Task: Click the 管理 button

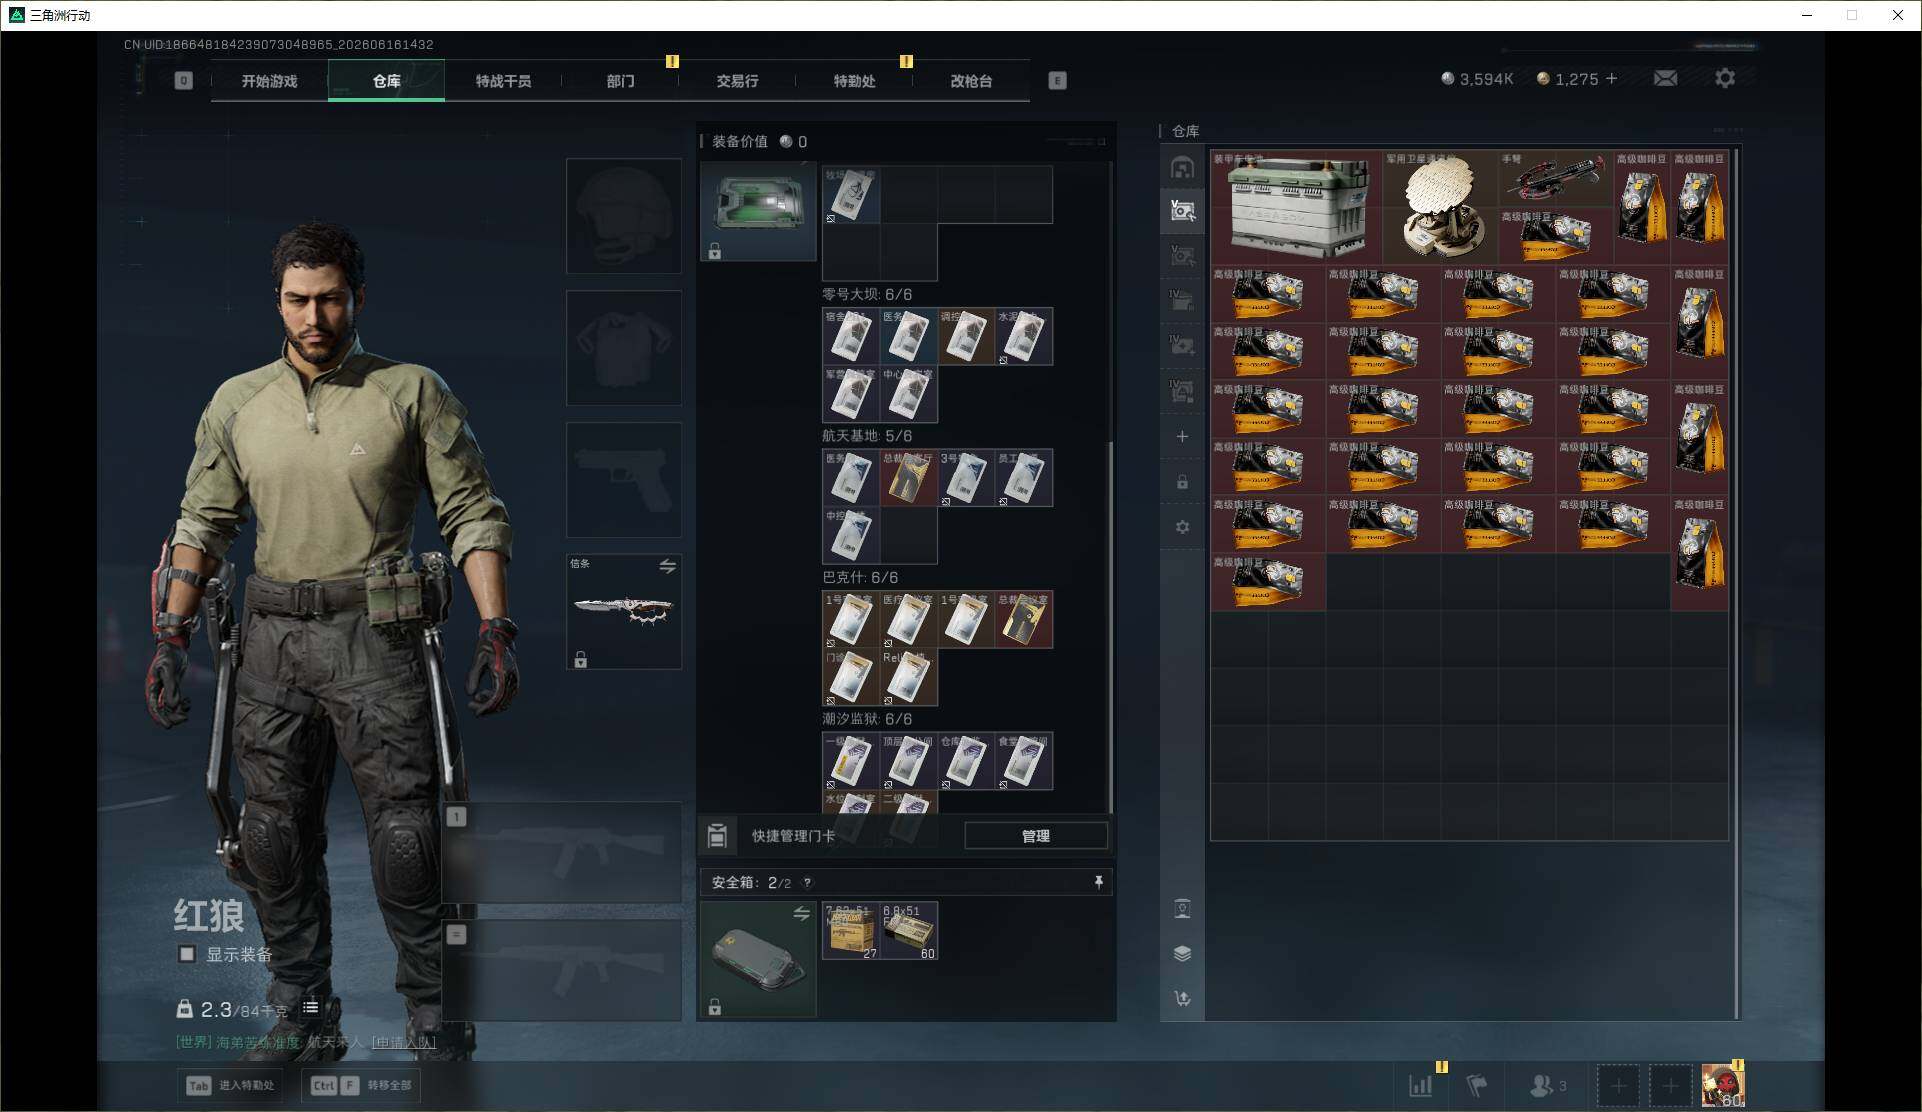Action: coord(1036,836)
